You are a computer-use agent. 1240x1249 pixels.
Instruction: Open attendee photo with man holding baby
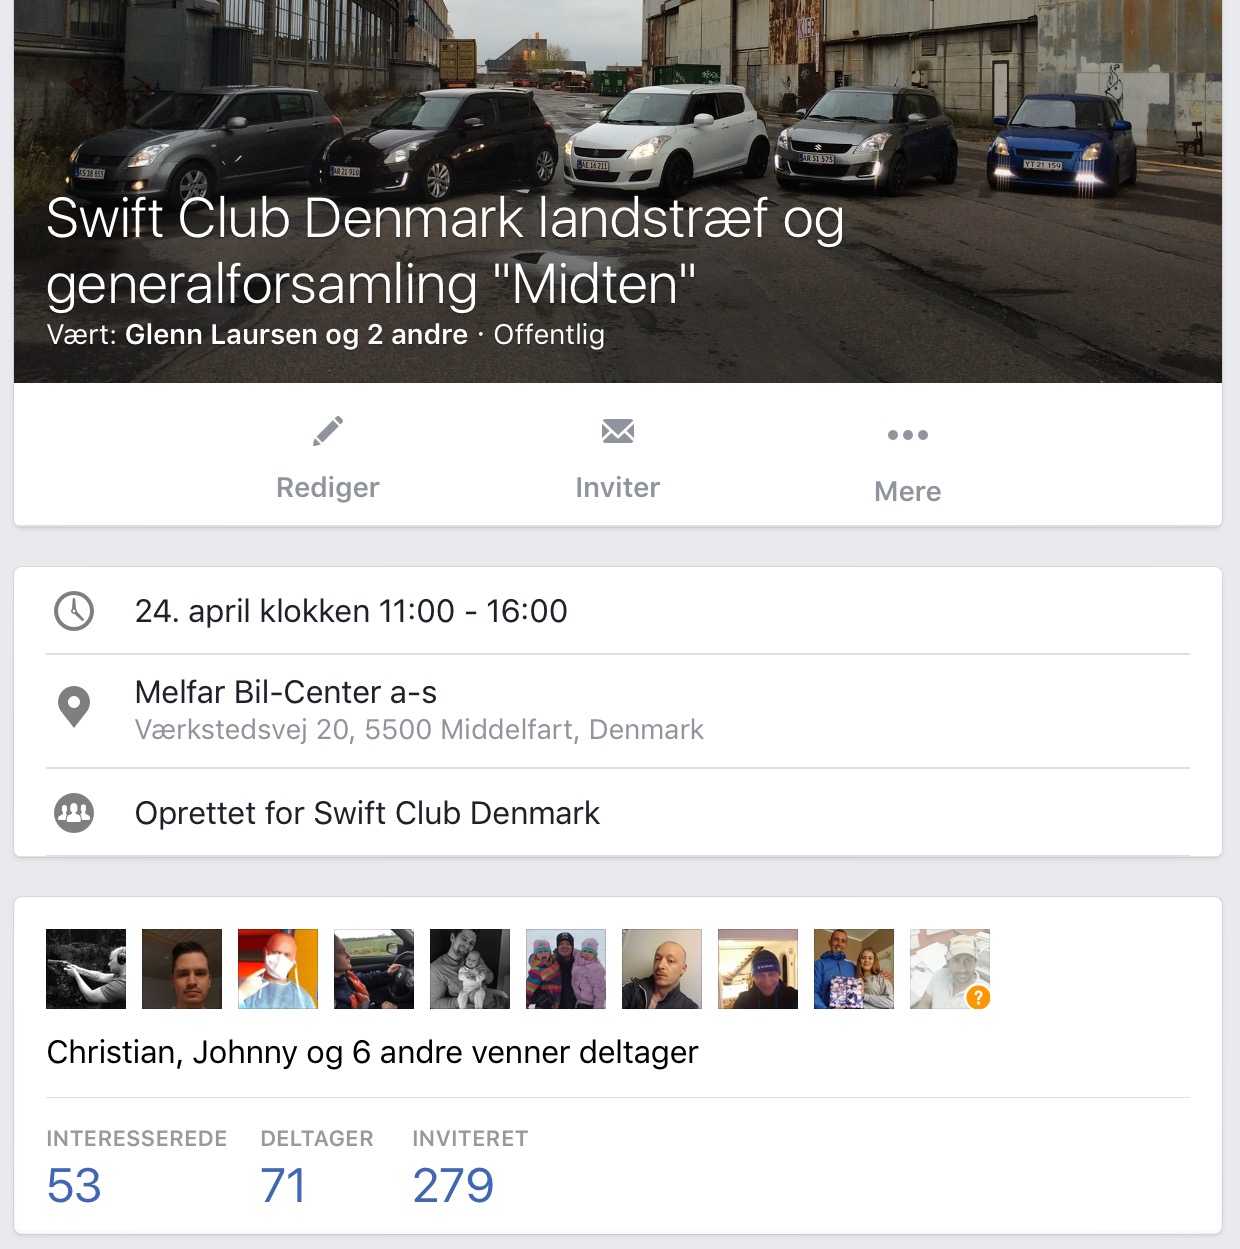coord(470,969)
